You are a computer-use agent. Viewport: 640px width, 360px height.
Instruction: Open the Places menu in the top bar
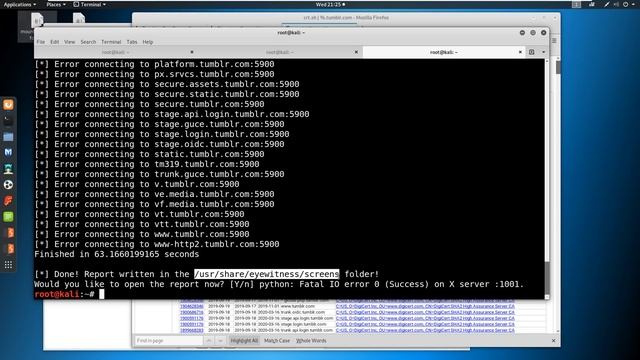pos(56,4)
